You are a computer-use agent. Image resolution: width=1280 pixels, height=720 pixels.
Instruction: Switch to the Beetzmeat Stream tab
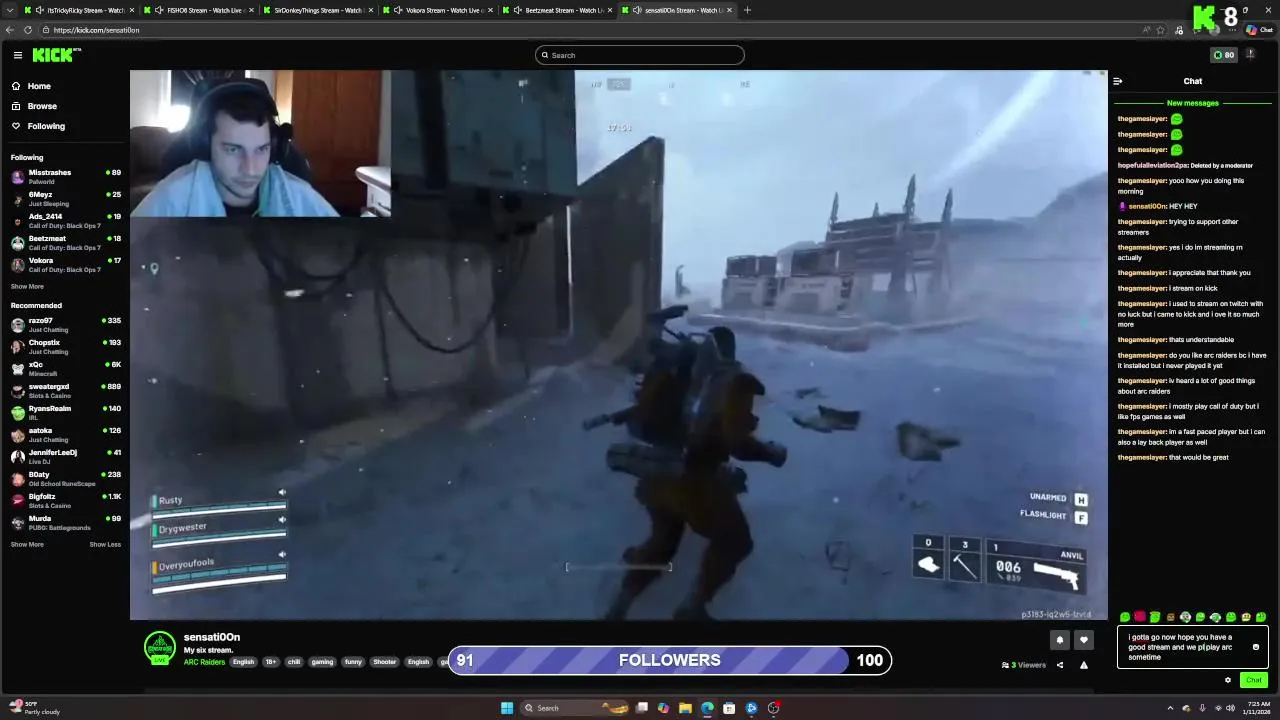point(557,10)
